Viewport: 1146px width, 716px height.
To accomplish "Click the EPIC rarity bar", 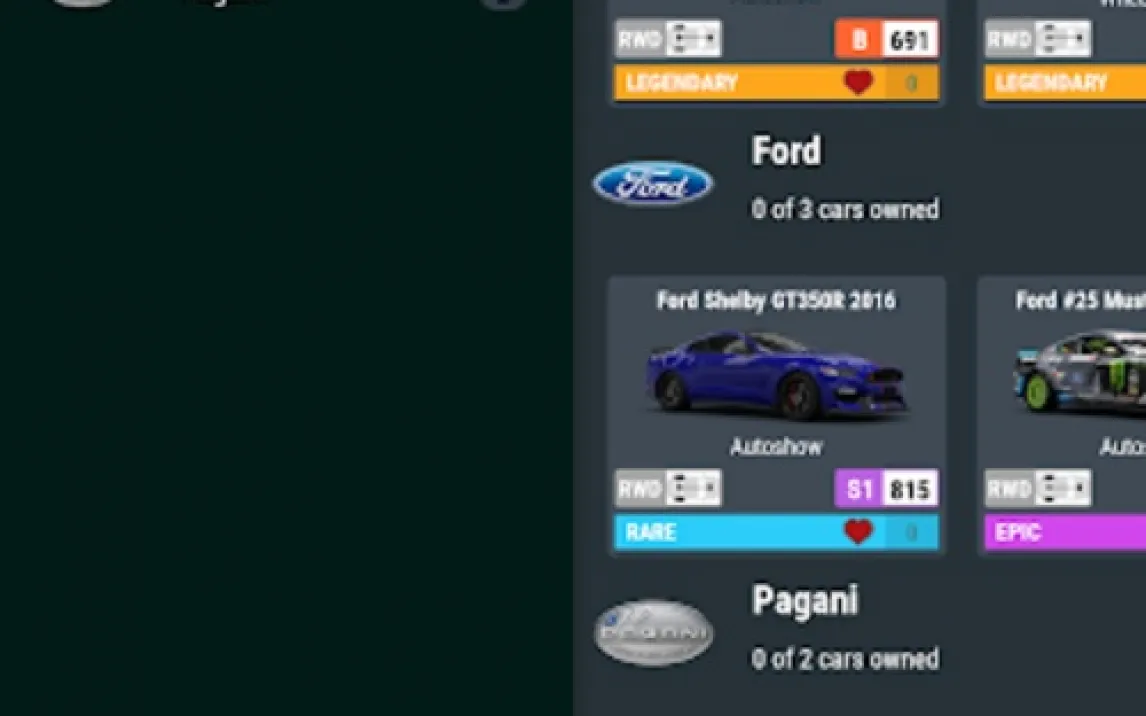I will tap(1065, 532).
